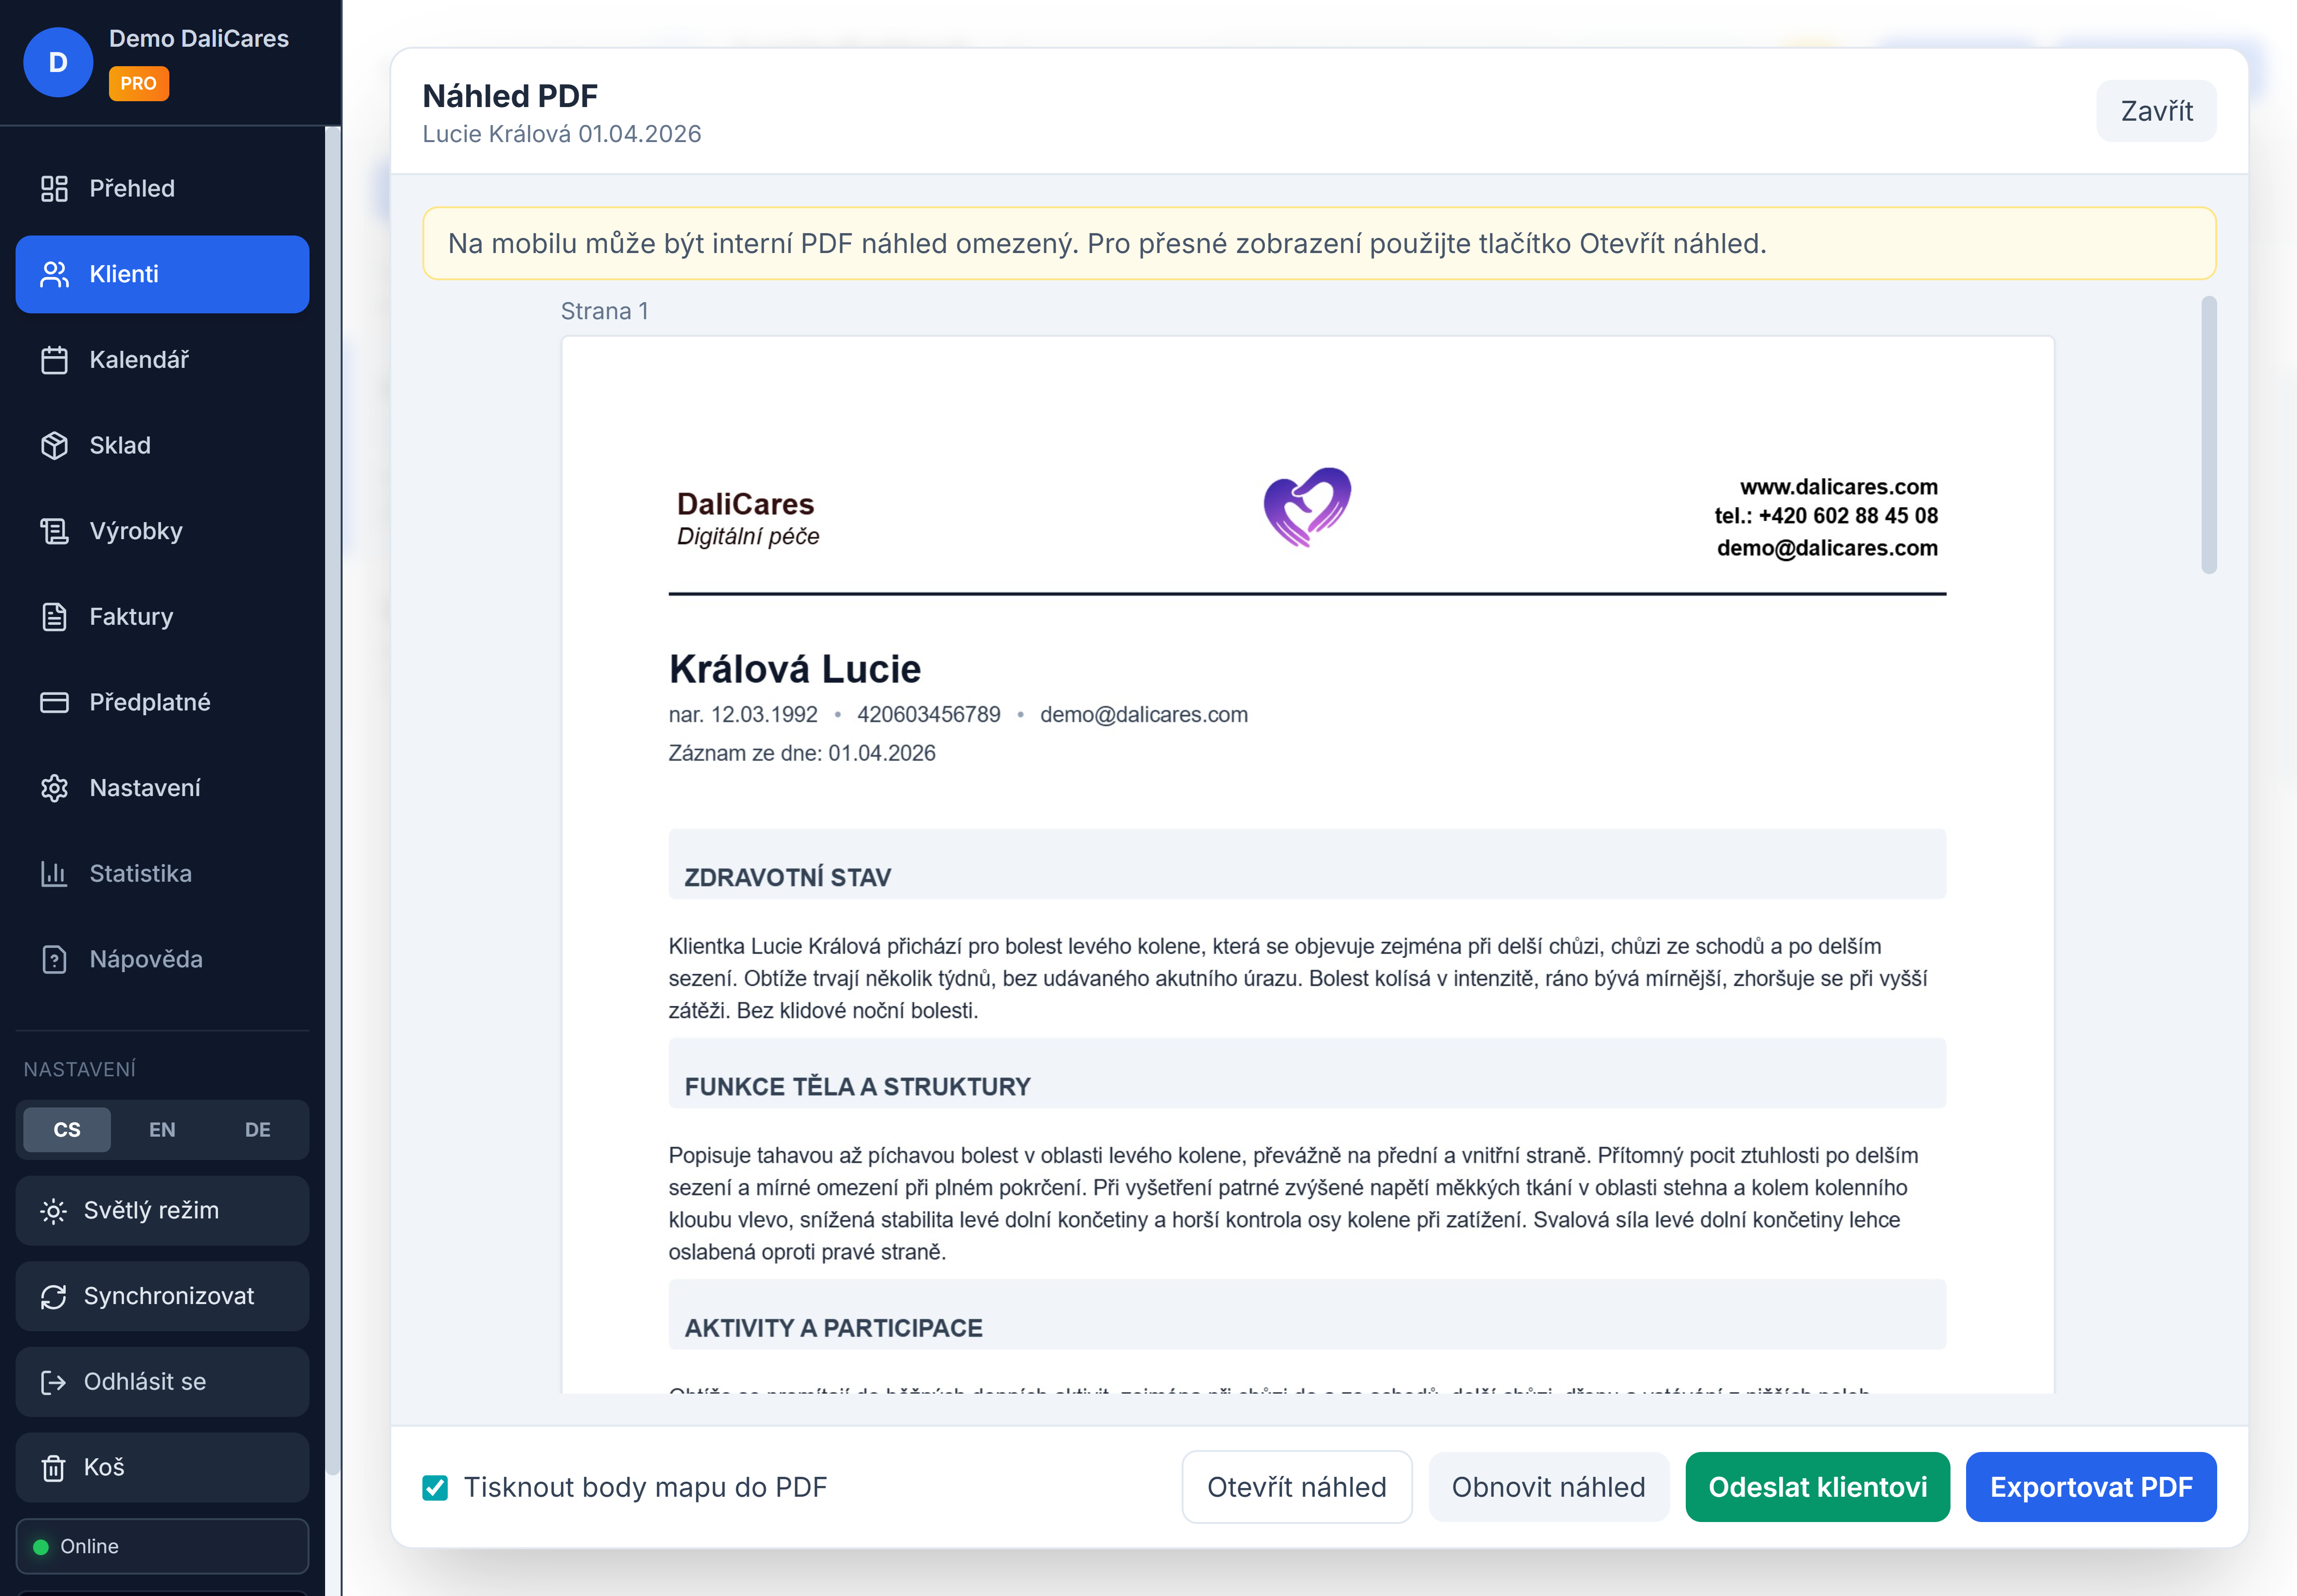2297x1596 pixels.
Task: Click the Přehled dashboard grid icon
Action: click(x=54, y=188)
